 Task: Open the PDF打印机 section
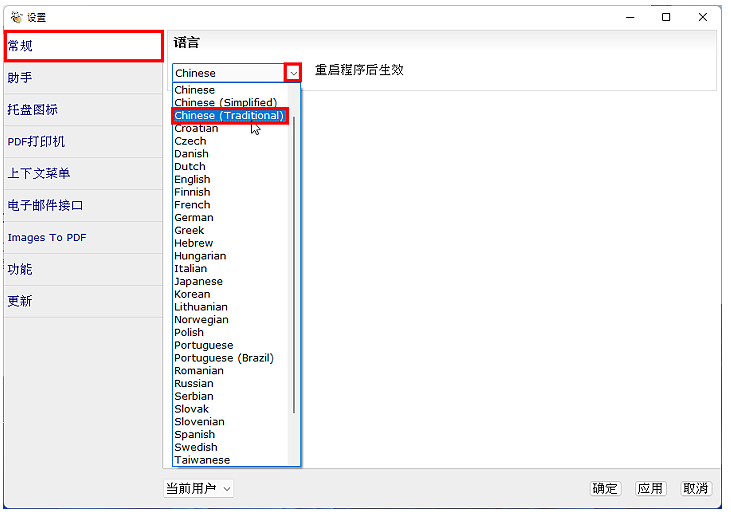tap(83, 141)
